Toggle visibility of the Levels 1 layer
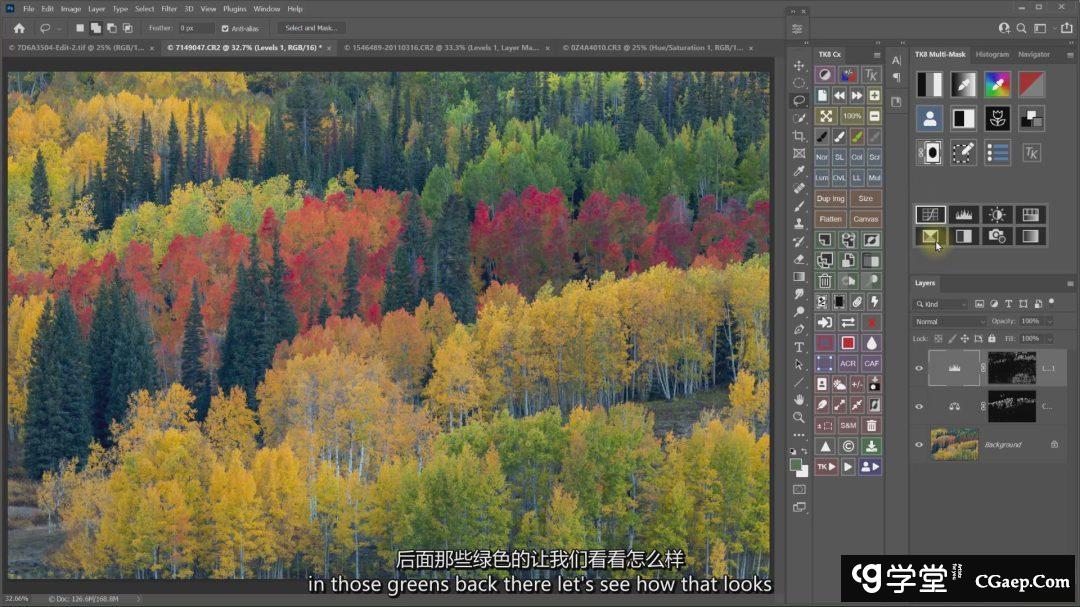1080x607 pixels. point(919,368)
